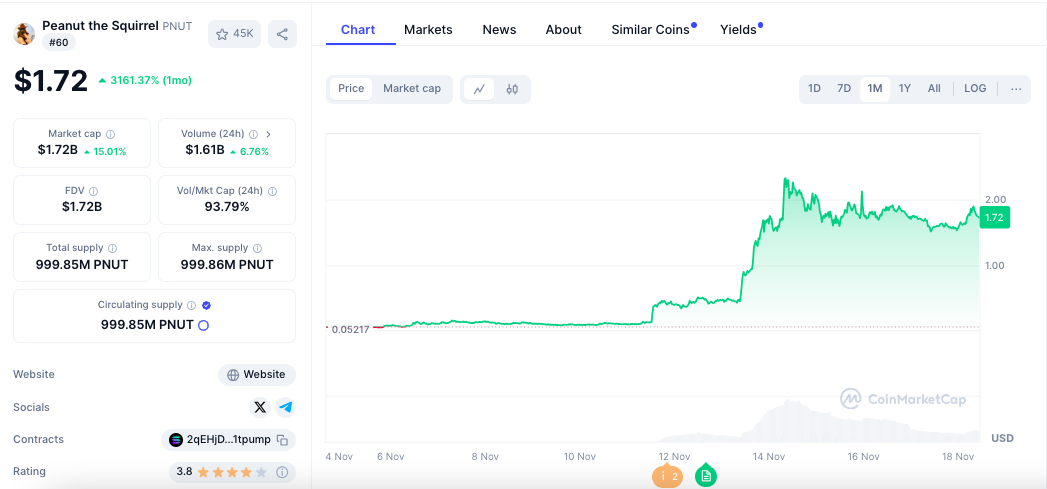Set chart range to All
Viewport: 1047px width, 489px height.
(x=934, y=89)
